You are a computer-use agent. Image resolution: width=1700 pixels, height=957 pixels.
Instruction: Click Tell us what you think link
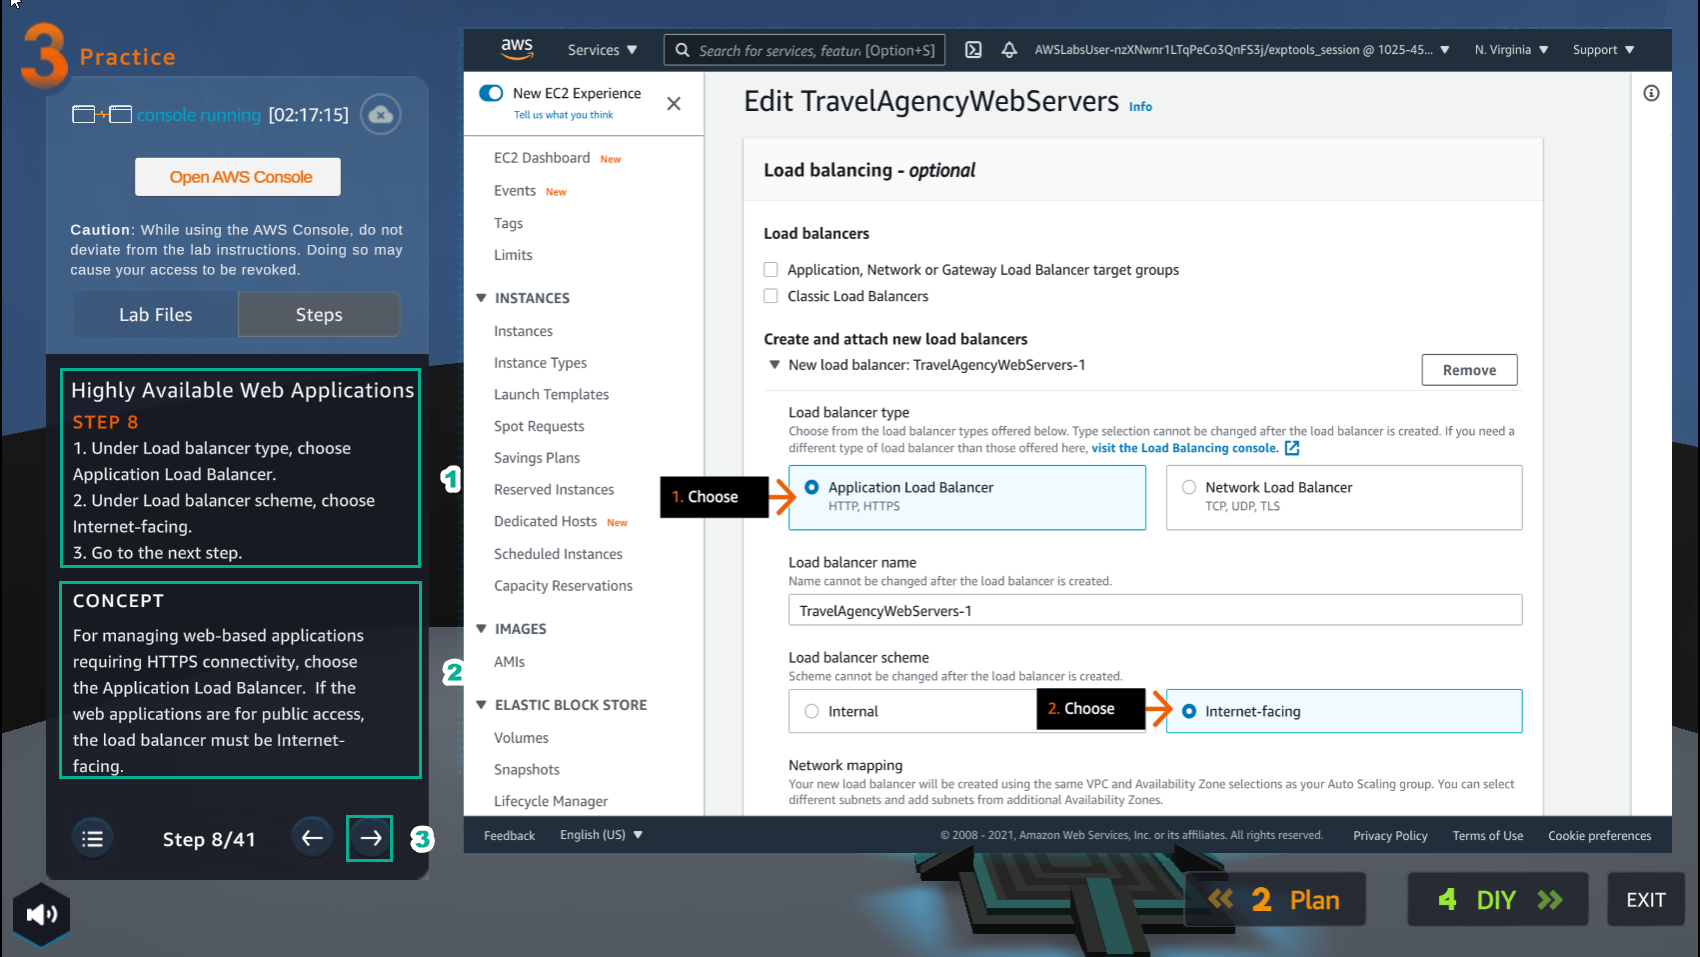point(563,115)
